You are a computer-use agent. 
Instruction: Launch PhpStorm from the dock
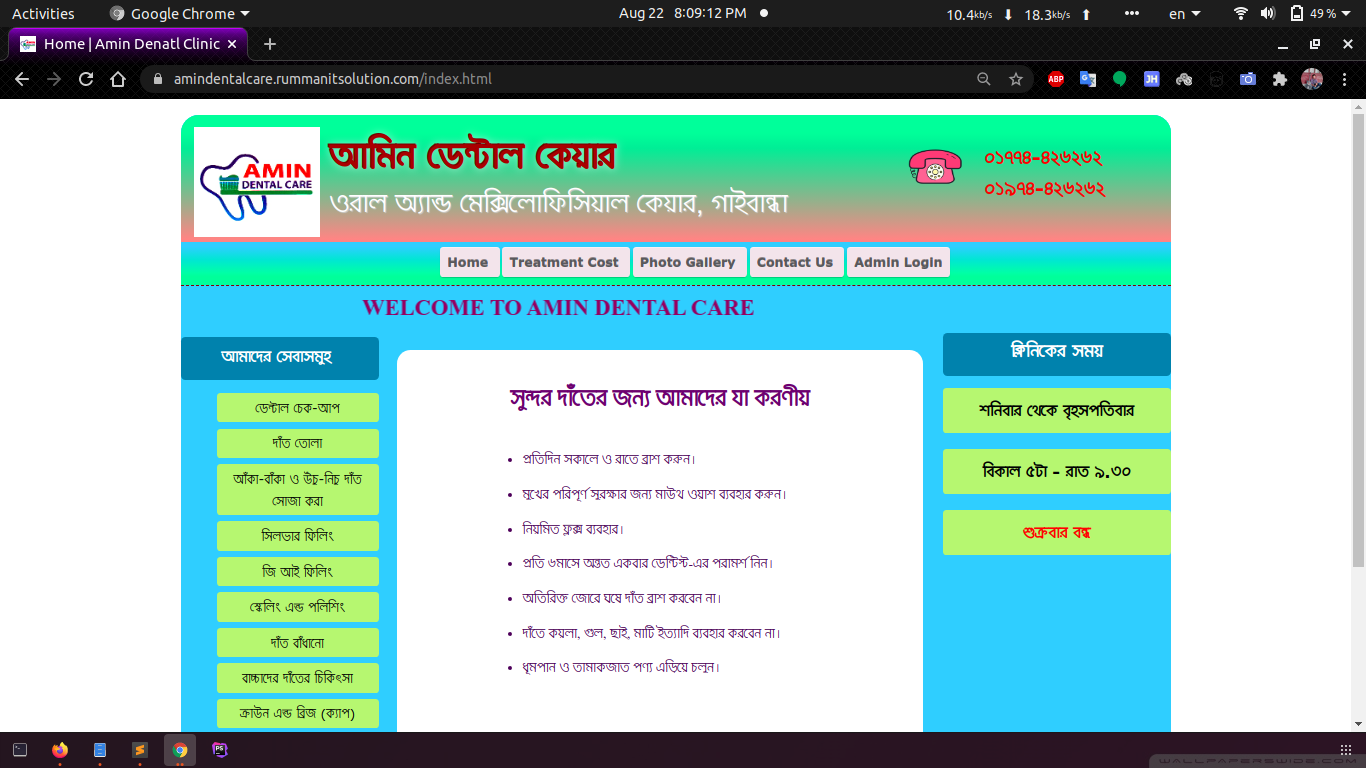[220, 749]
